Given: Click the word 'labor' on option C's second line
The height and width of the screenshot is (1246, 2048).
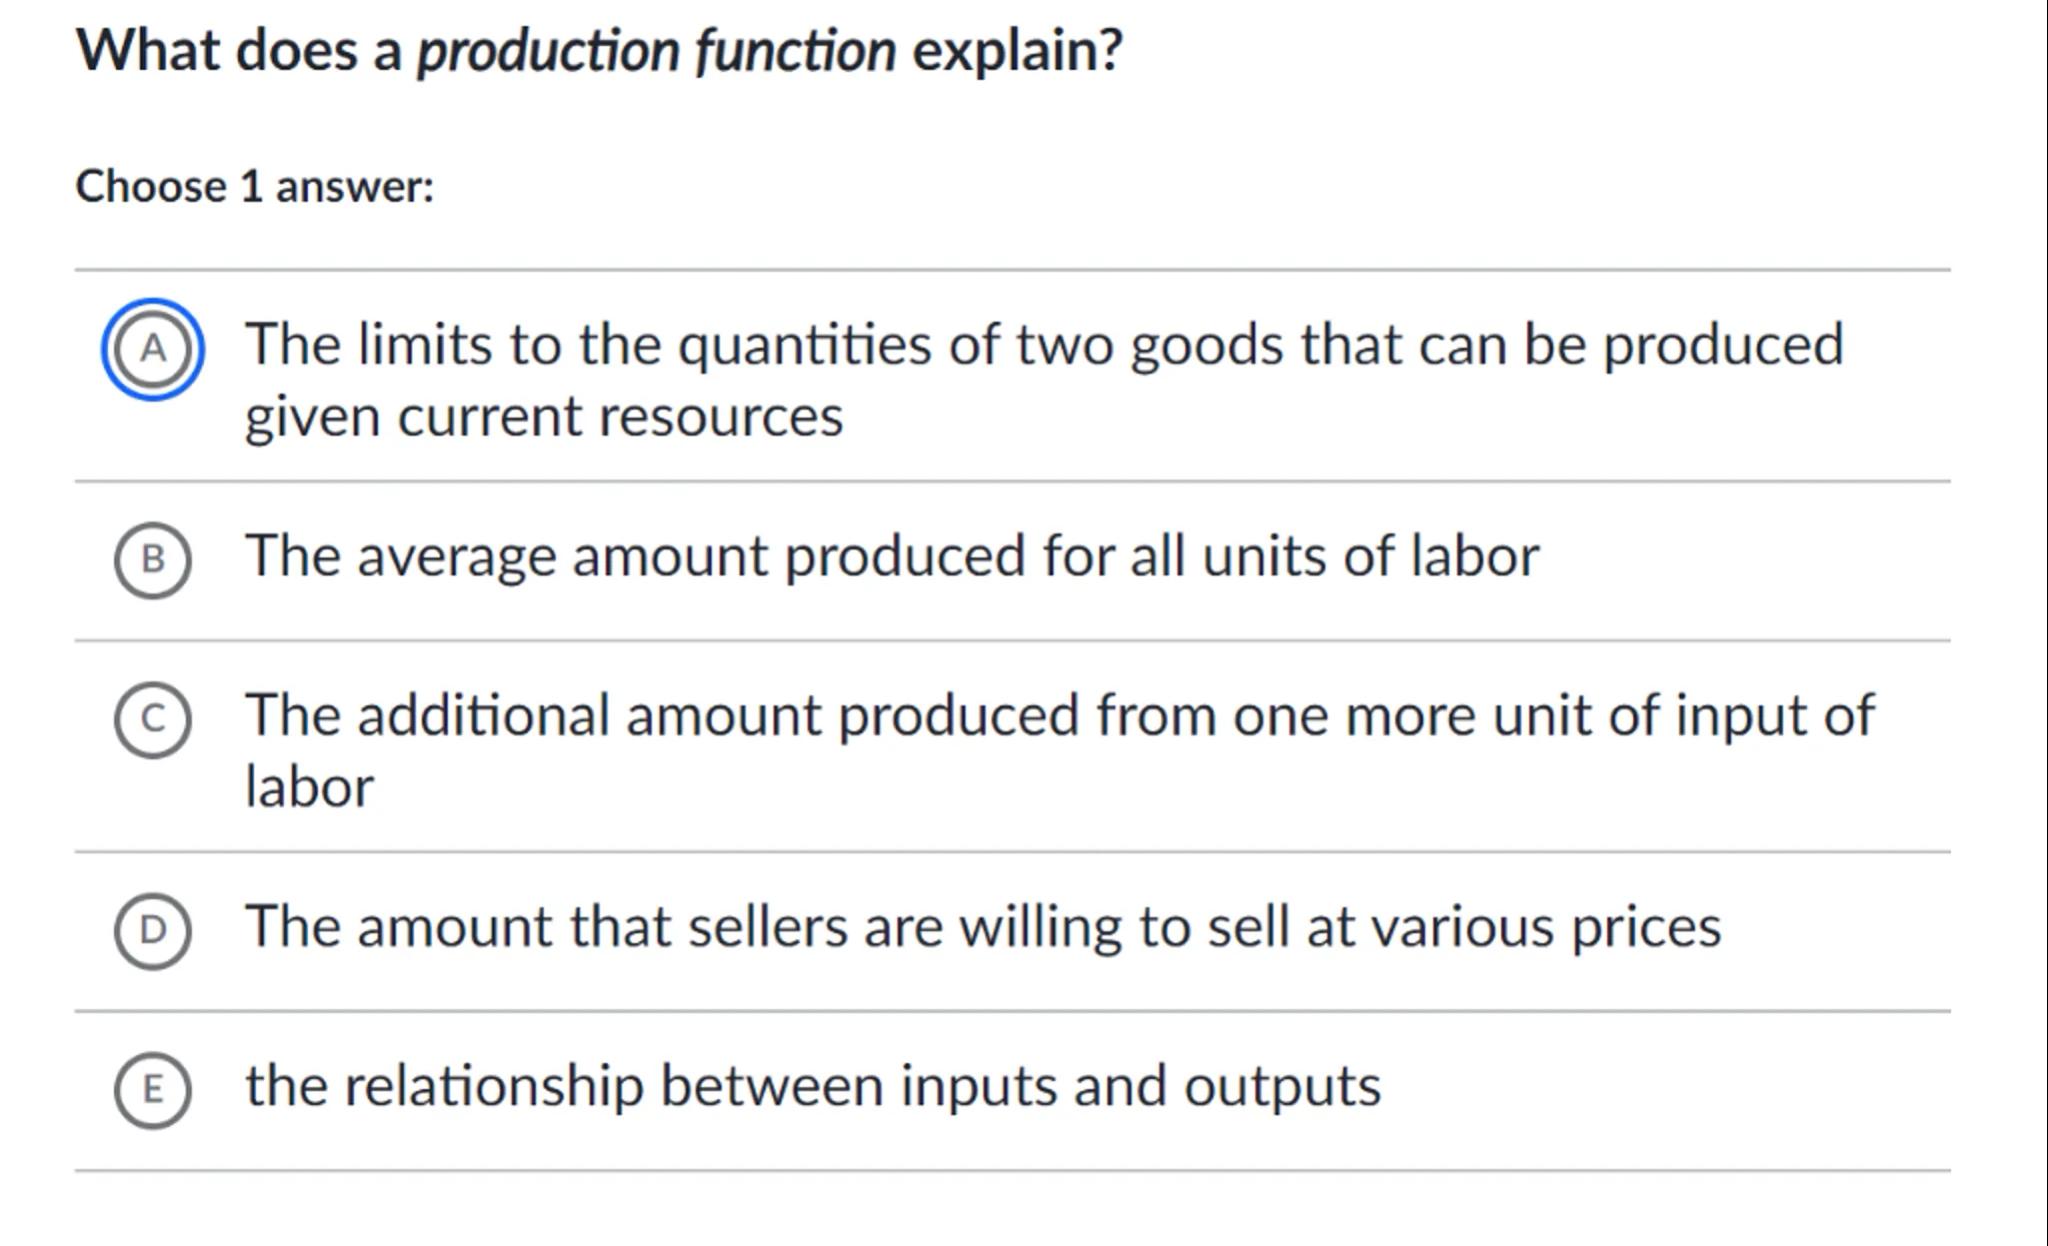Looking at the screenshot, I should click(x=309, y=787).
